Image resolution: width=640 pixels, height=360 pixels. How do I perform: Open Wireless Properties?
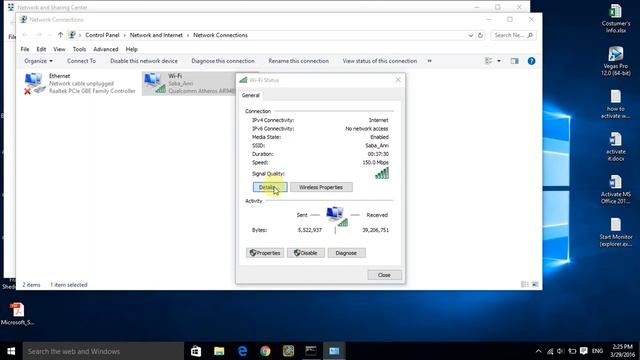(321, 187)
